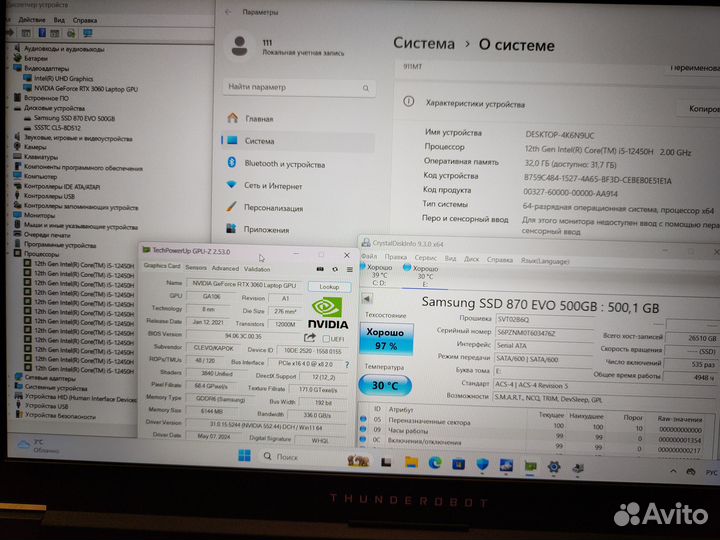Click GPU-Z BIOS export share icon
Image resolution: width=720 pixels, height=540 pixels.
tap(310, 338)
